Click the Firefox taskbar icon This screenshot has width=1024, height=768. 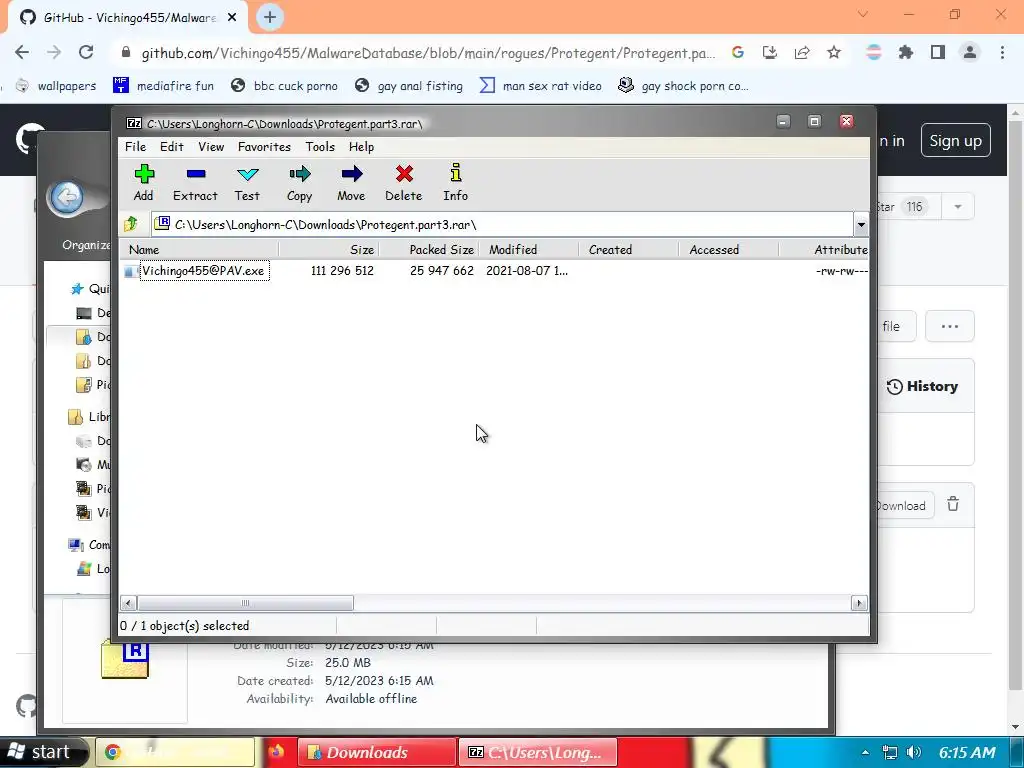coord(276,752)
